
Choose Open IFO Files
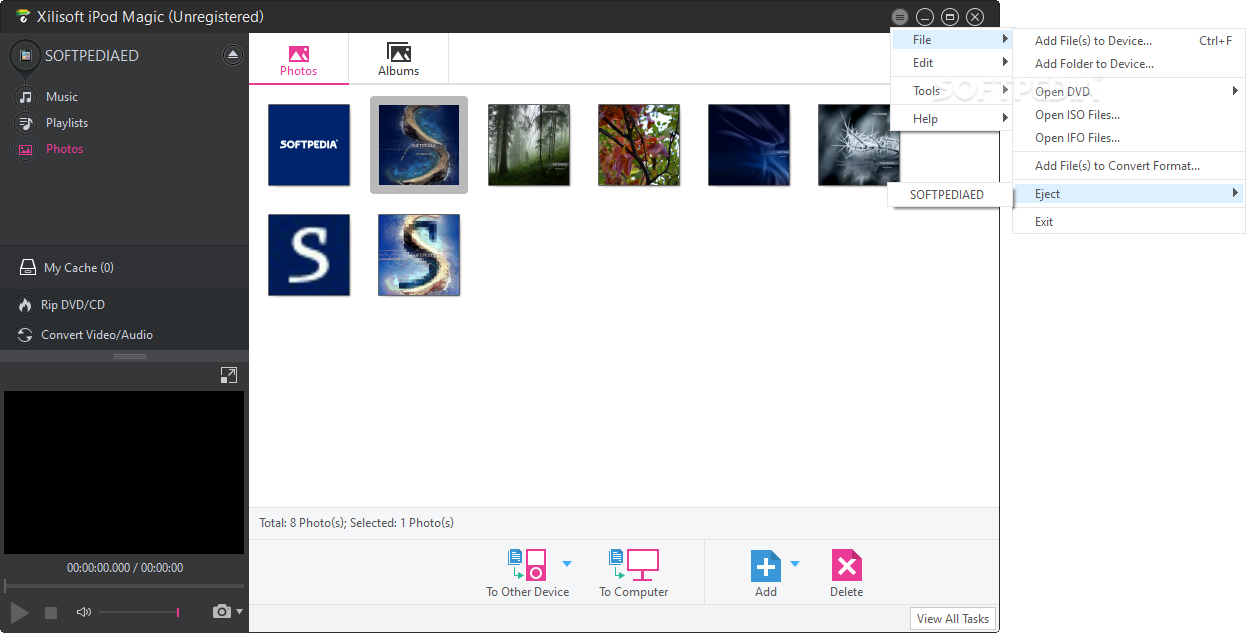click(x=1129, y=138)
